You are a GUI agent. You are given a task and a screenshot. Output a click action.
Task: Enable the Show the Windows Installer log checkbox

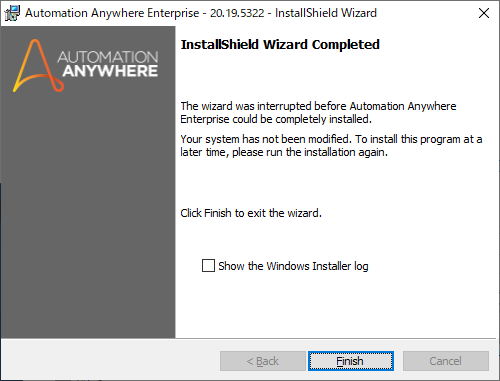pos(208,266)
